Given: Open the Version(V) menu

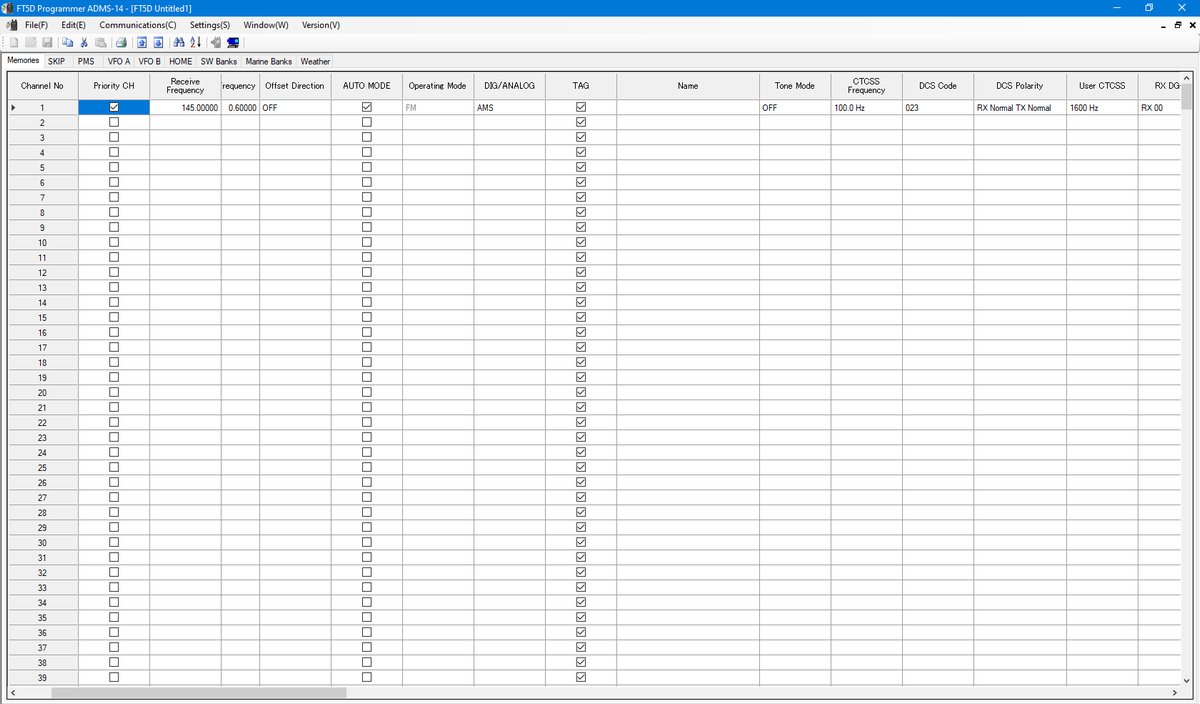Looking at the screenshot, I should click(320, 25).
